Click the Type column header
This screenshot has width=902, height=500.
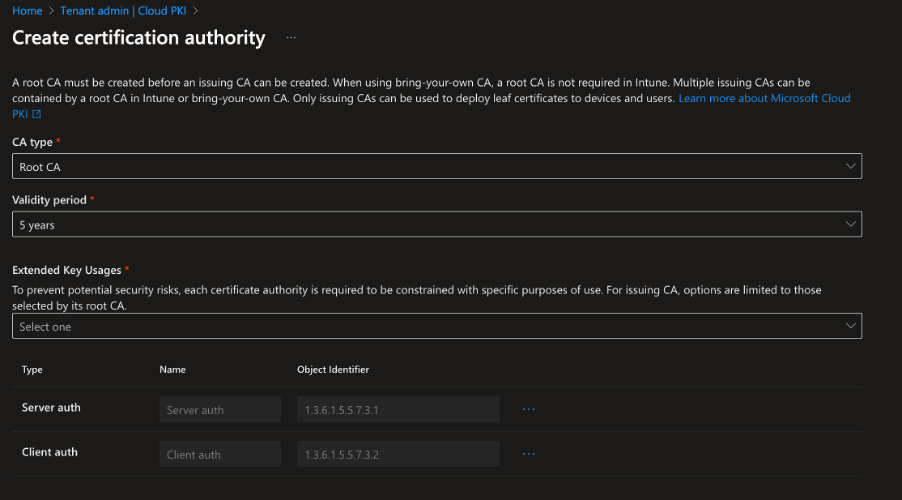pos(32,369)
